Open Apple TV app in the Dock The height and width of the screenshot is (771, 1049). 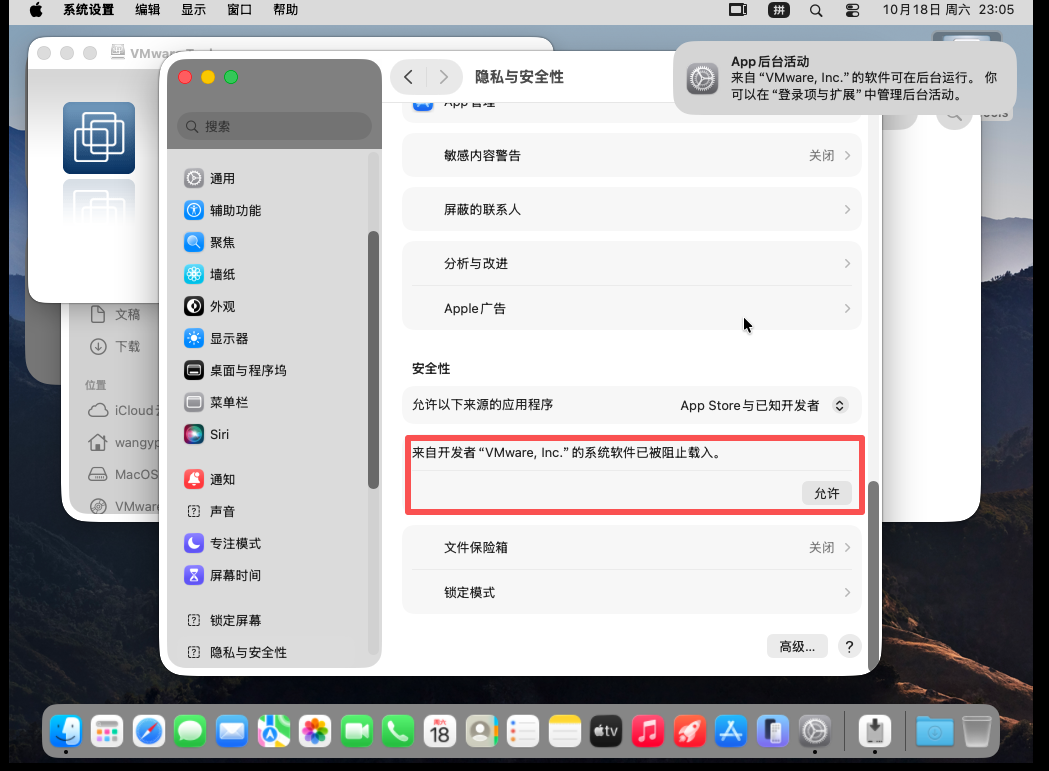(606, 731)
